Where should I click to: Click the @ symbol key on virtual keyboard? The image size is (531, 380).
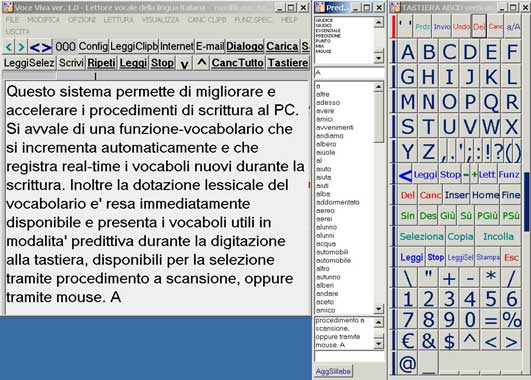click(x=407, y=363)
